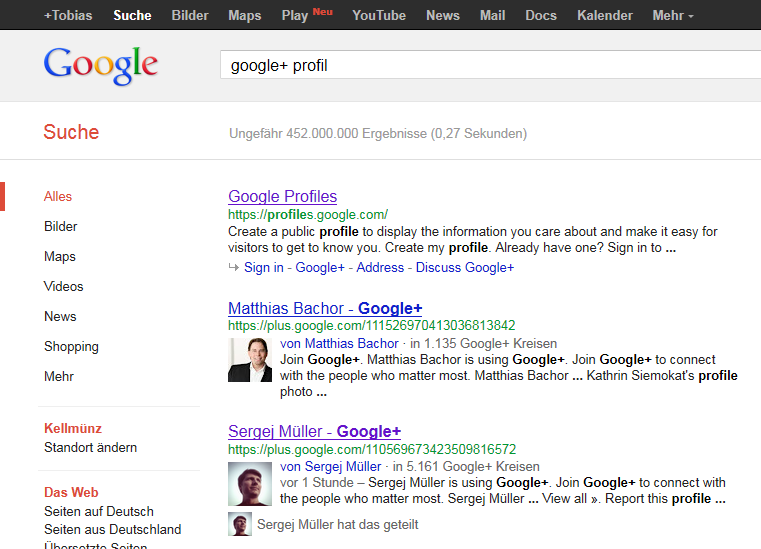
Task: Filter results by Maps in sidebar
Action: pyautogui.click(x=60, y=257)
